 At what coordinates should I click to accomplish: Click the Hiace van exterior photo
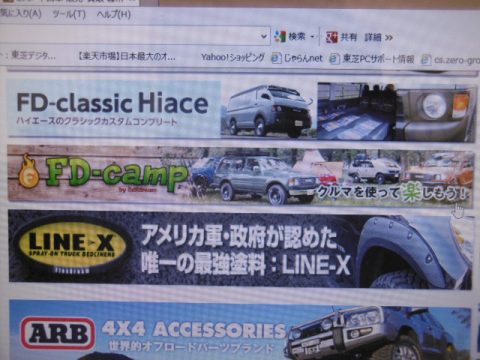click(x=269, y=110)
